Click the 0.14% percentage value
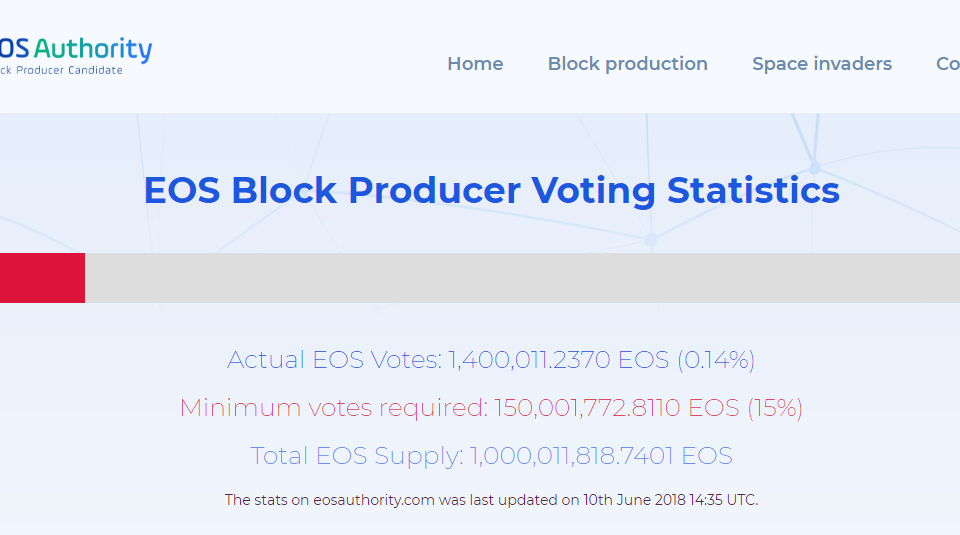The height and width of the screenshot is (535, 960). pyautogui.click(x=716, y=359)
